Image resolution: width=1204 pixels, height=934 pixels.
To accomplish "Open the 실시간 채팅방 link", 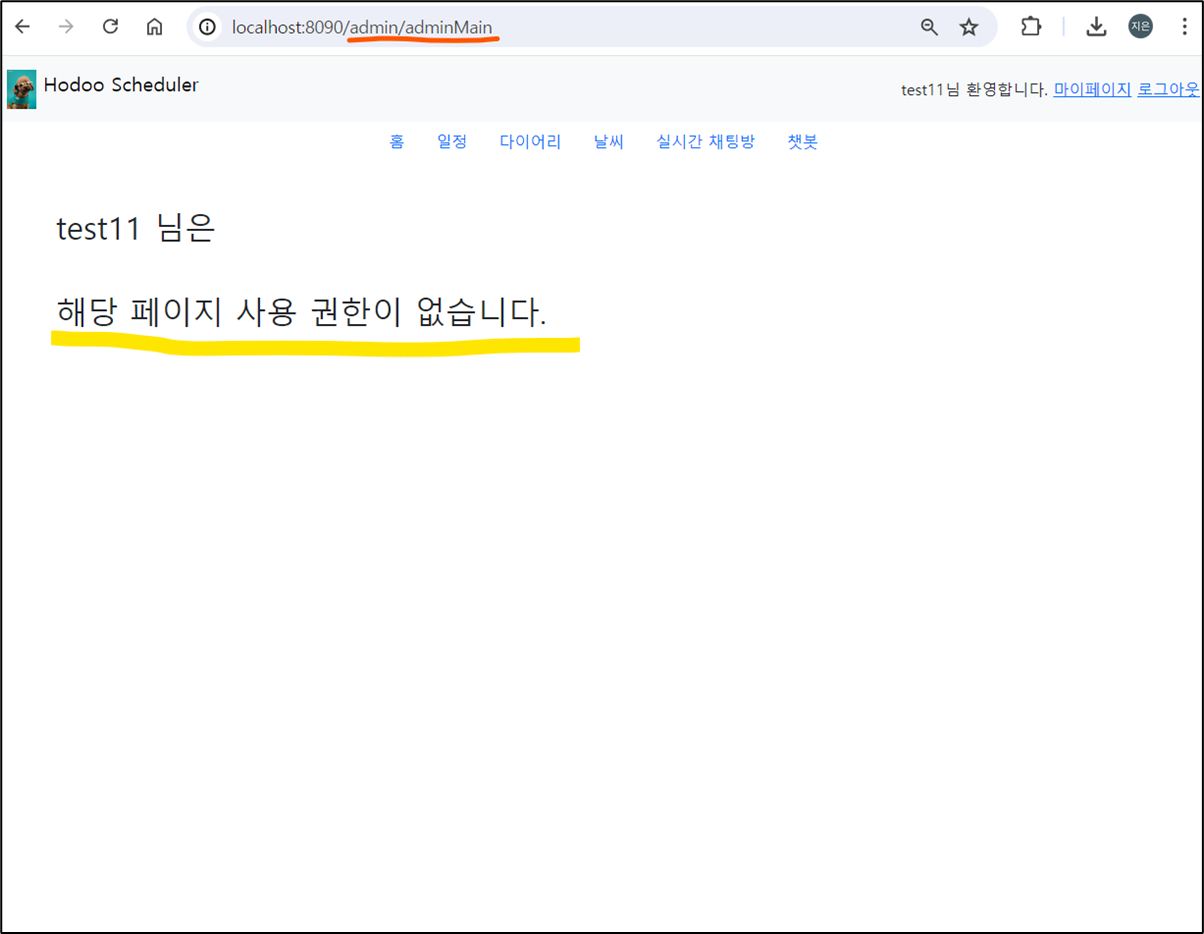I will point(706,142).
